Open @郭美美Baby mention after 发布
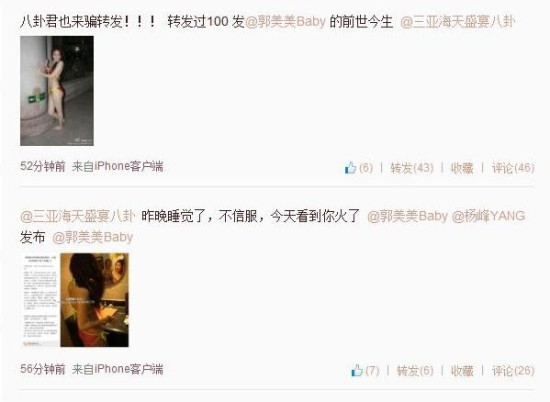 click(x=93, y=237)
